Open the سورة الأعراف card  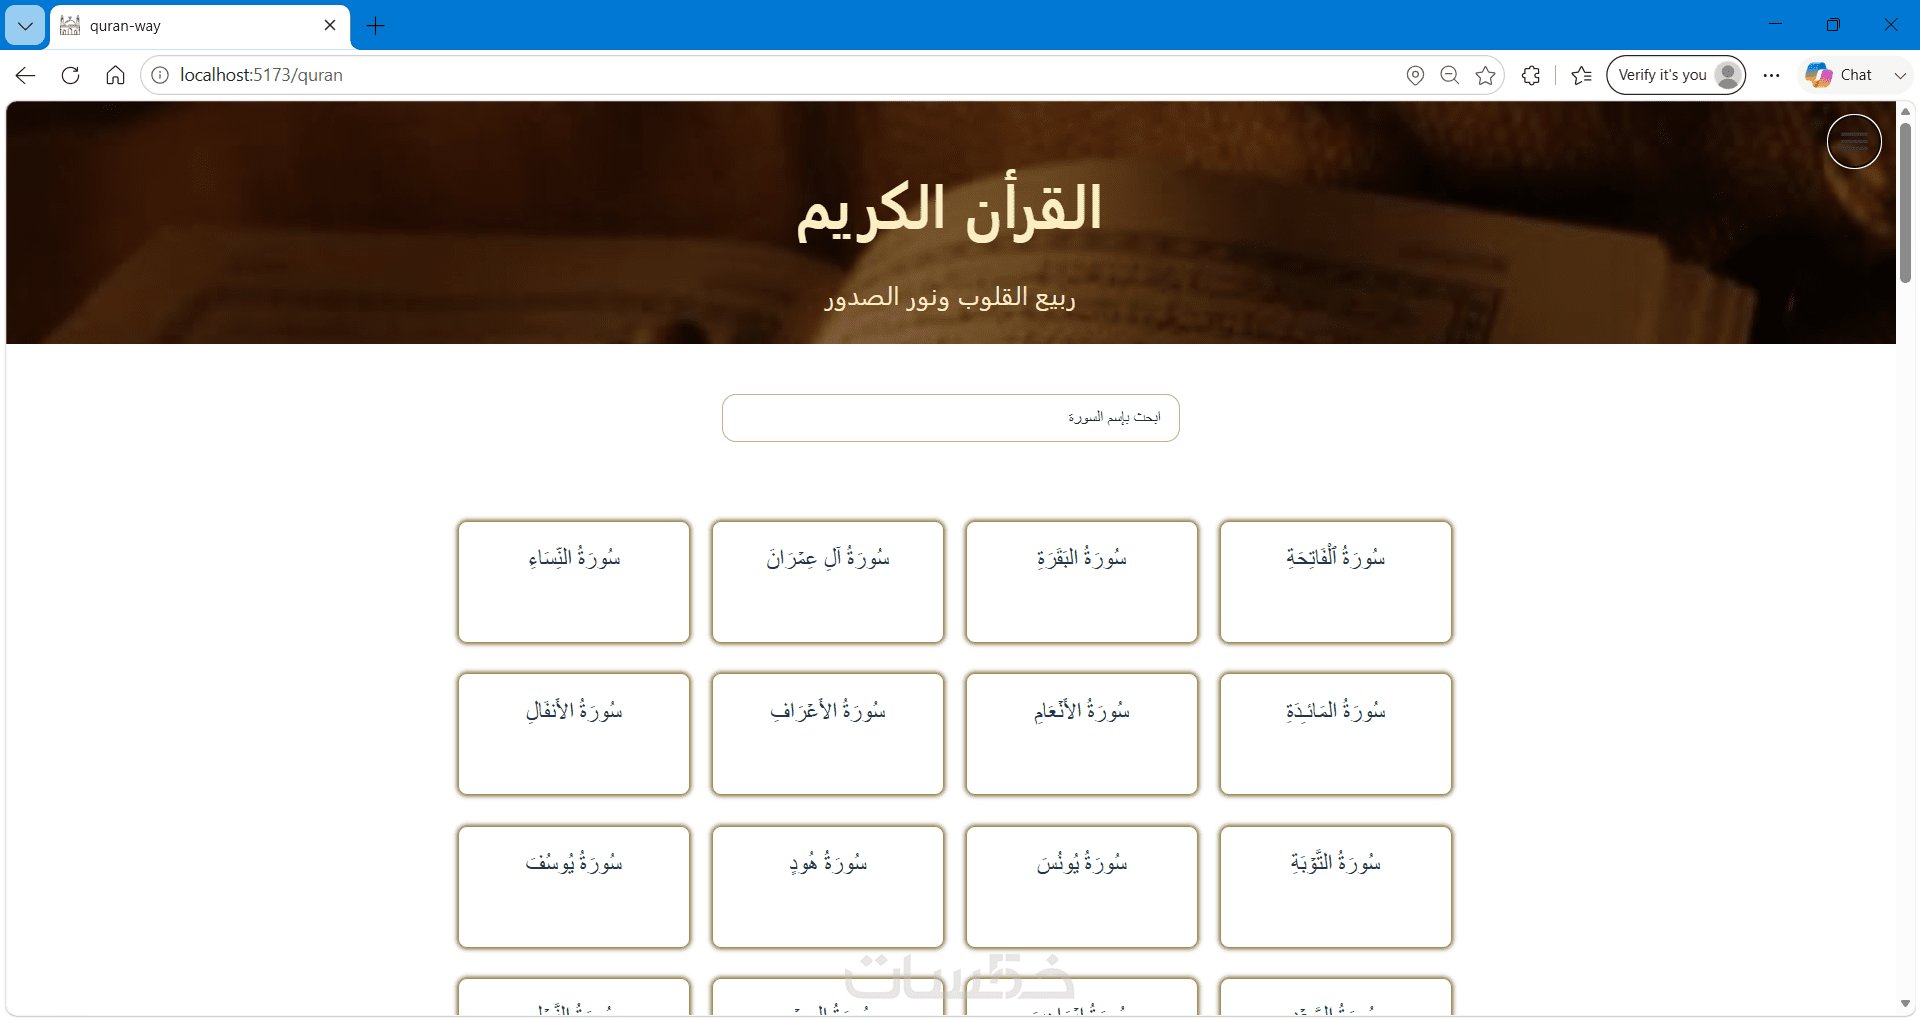pos(828,734)
